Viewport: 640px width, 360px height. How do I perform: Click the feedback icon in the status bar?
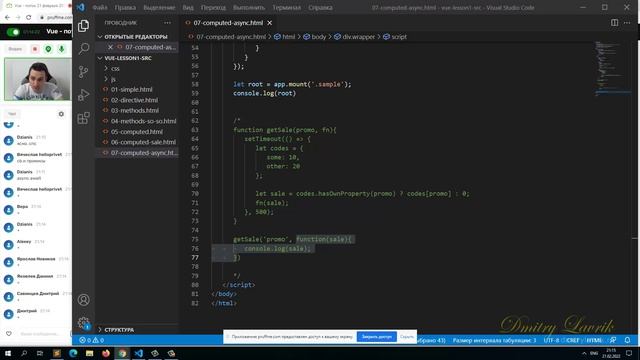(613, 340)
